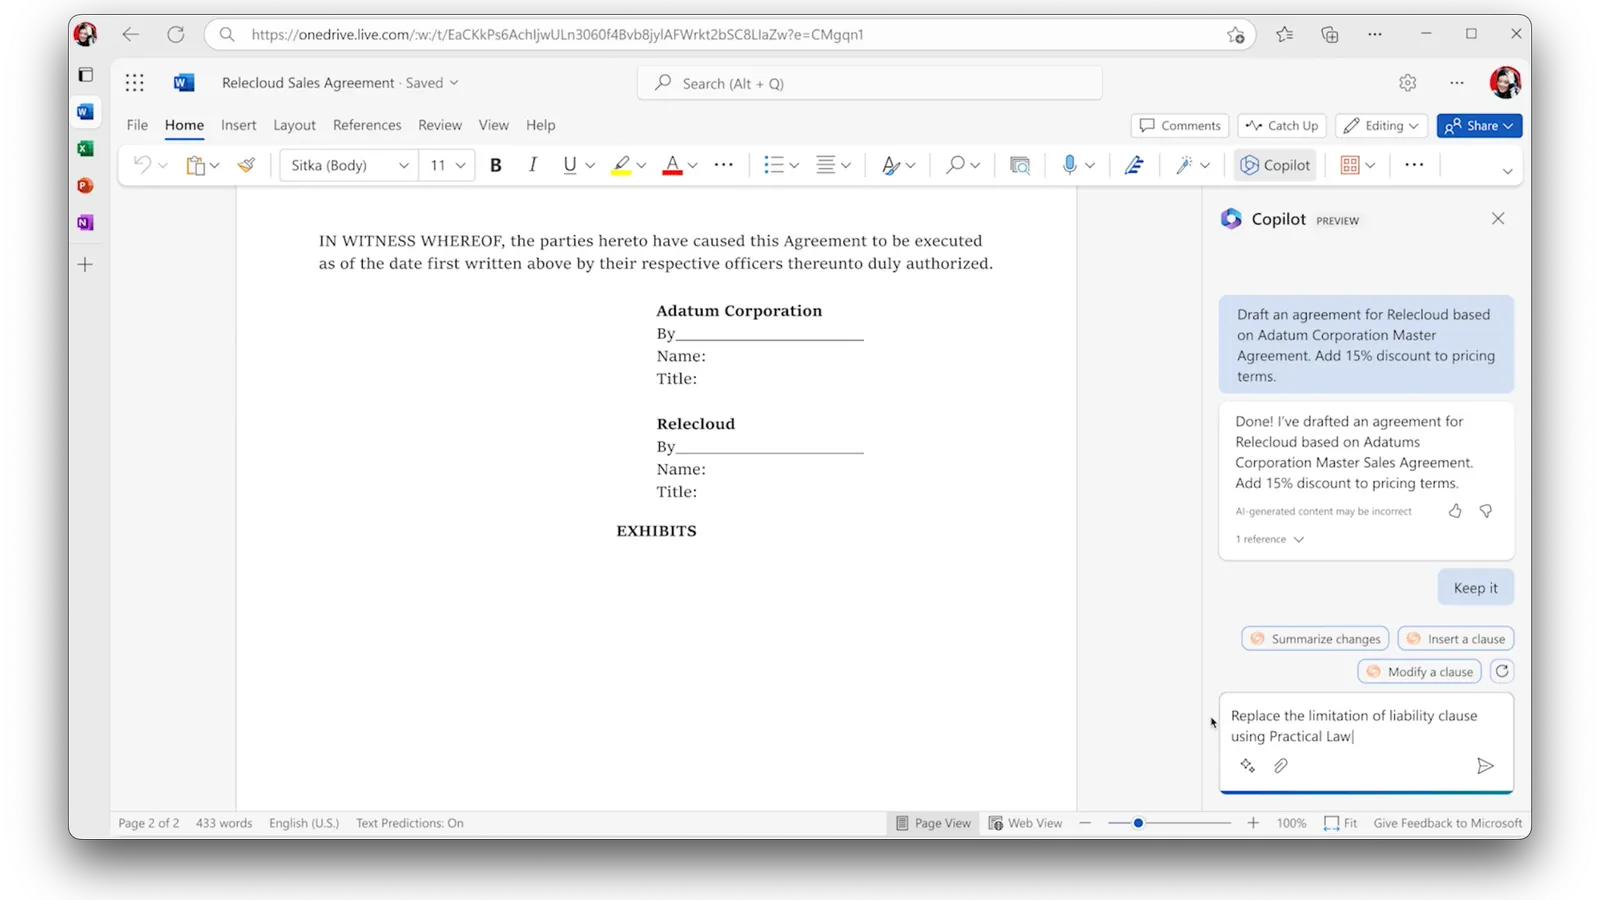Toggle Text Predictions: On status
This screenshot has height=900, width=1600.
(409, 823)
